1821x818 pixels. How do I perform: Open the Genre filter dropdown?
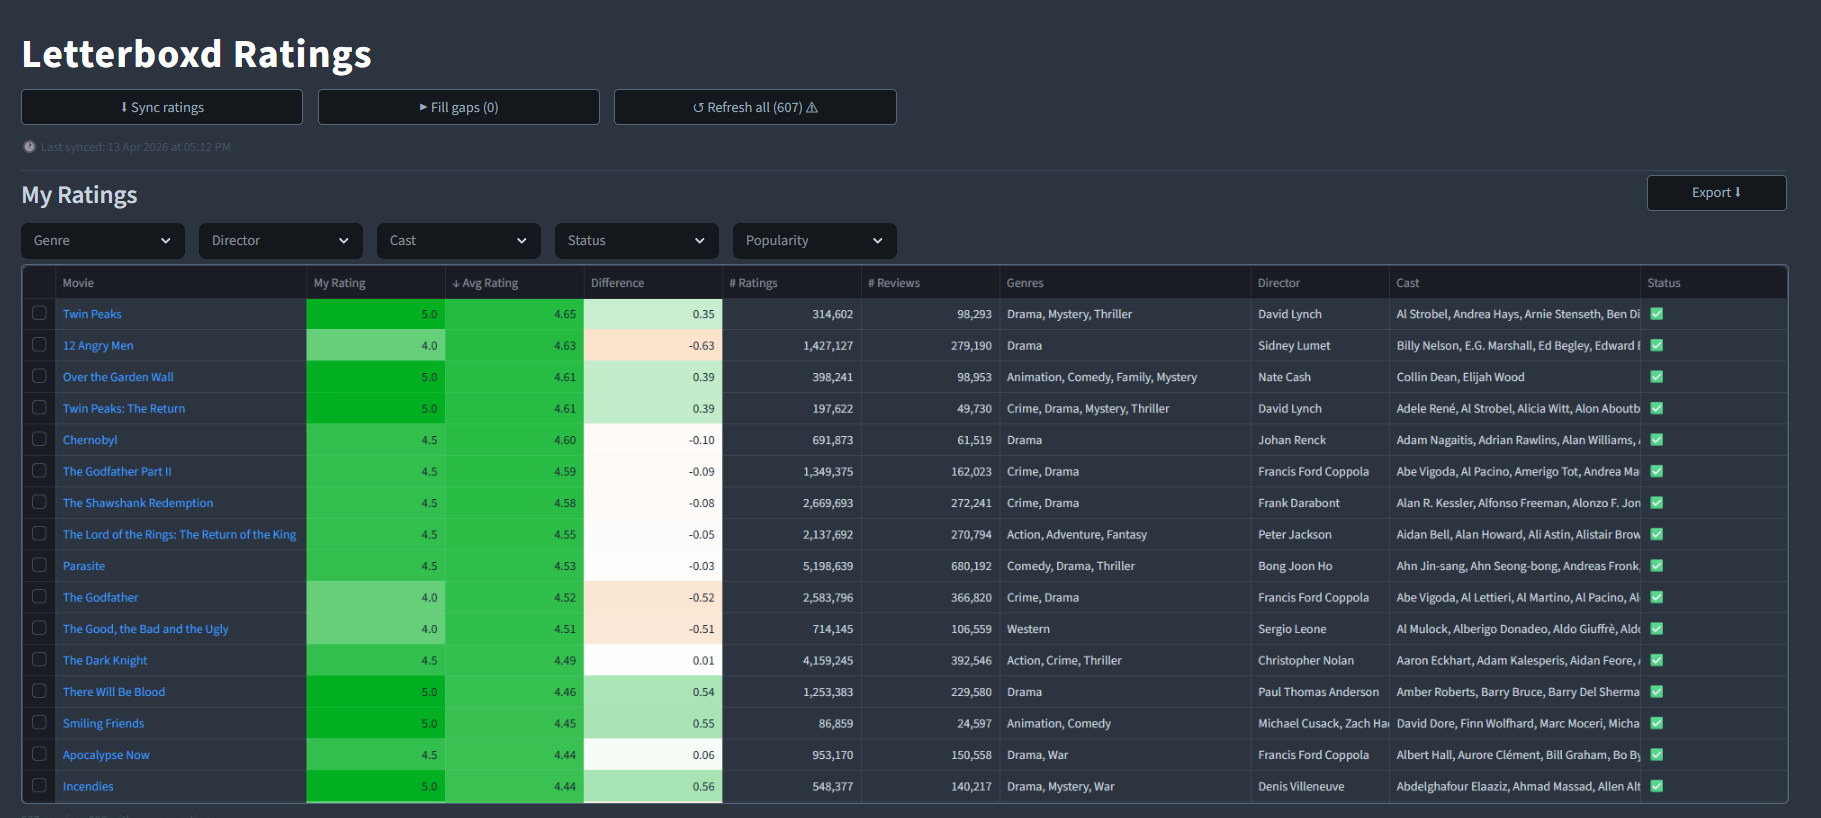pyautogui.click(x=103, y=241)
